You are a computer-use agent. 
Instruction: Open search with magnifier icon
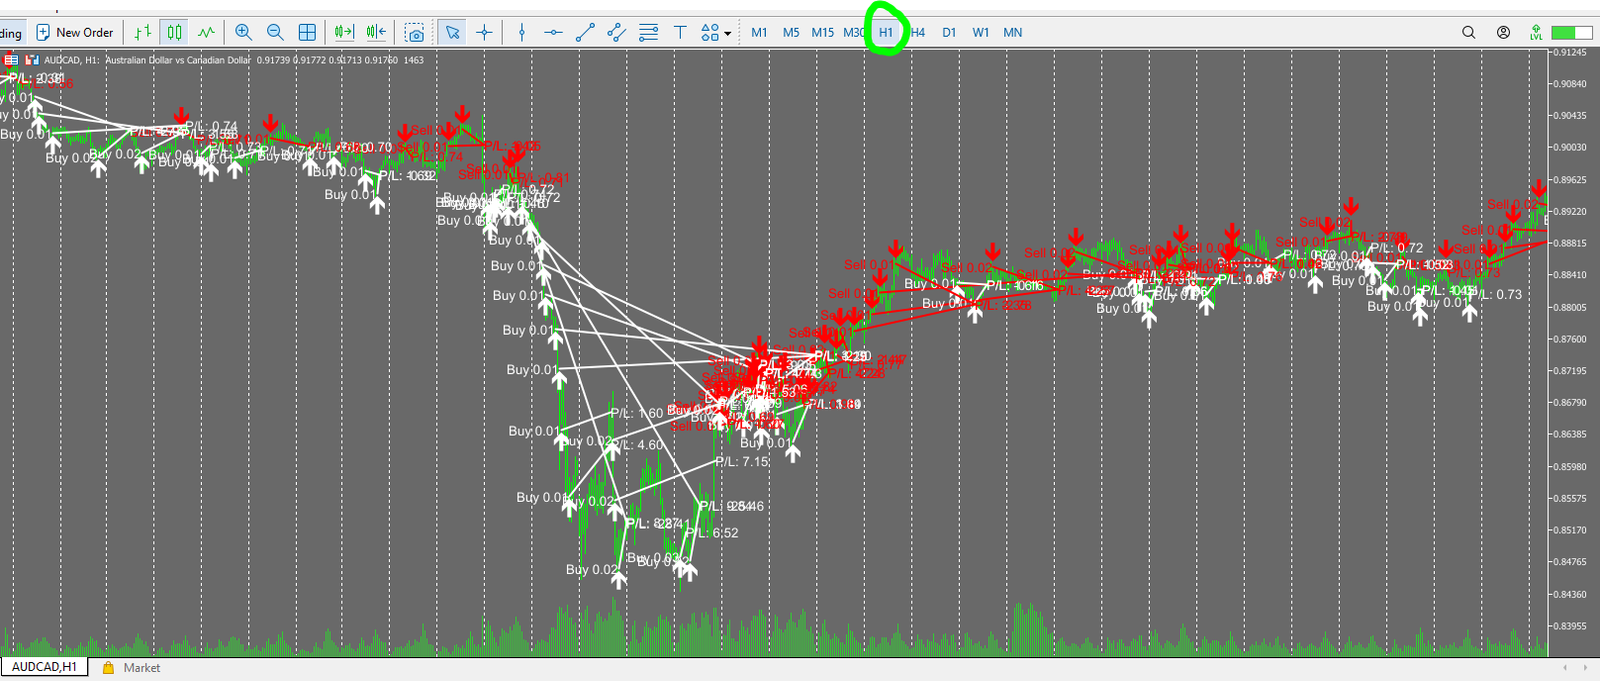(1468, 32)
